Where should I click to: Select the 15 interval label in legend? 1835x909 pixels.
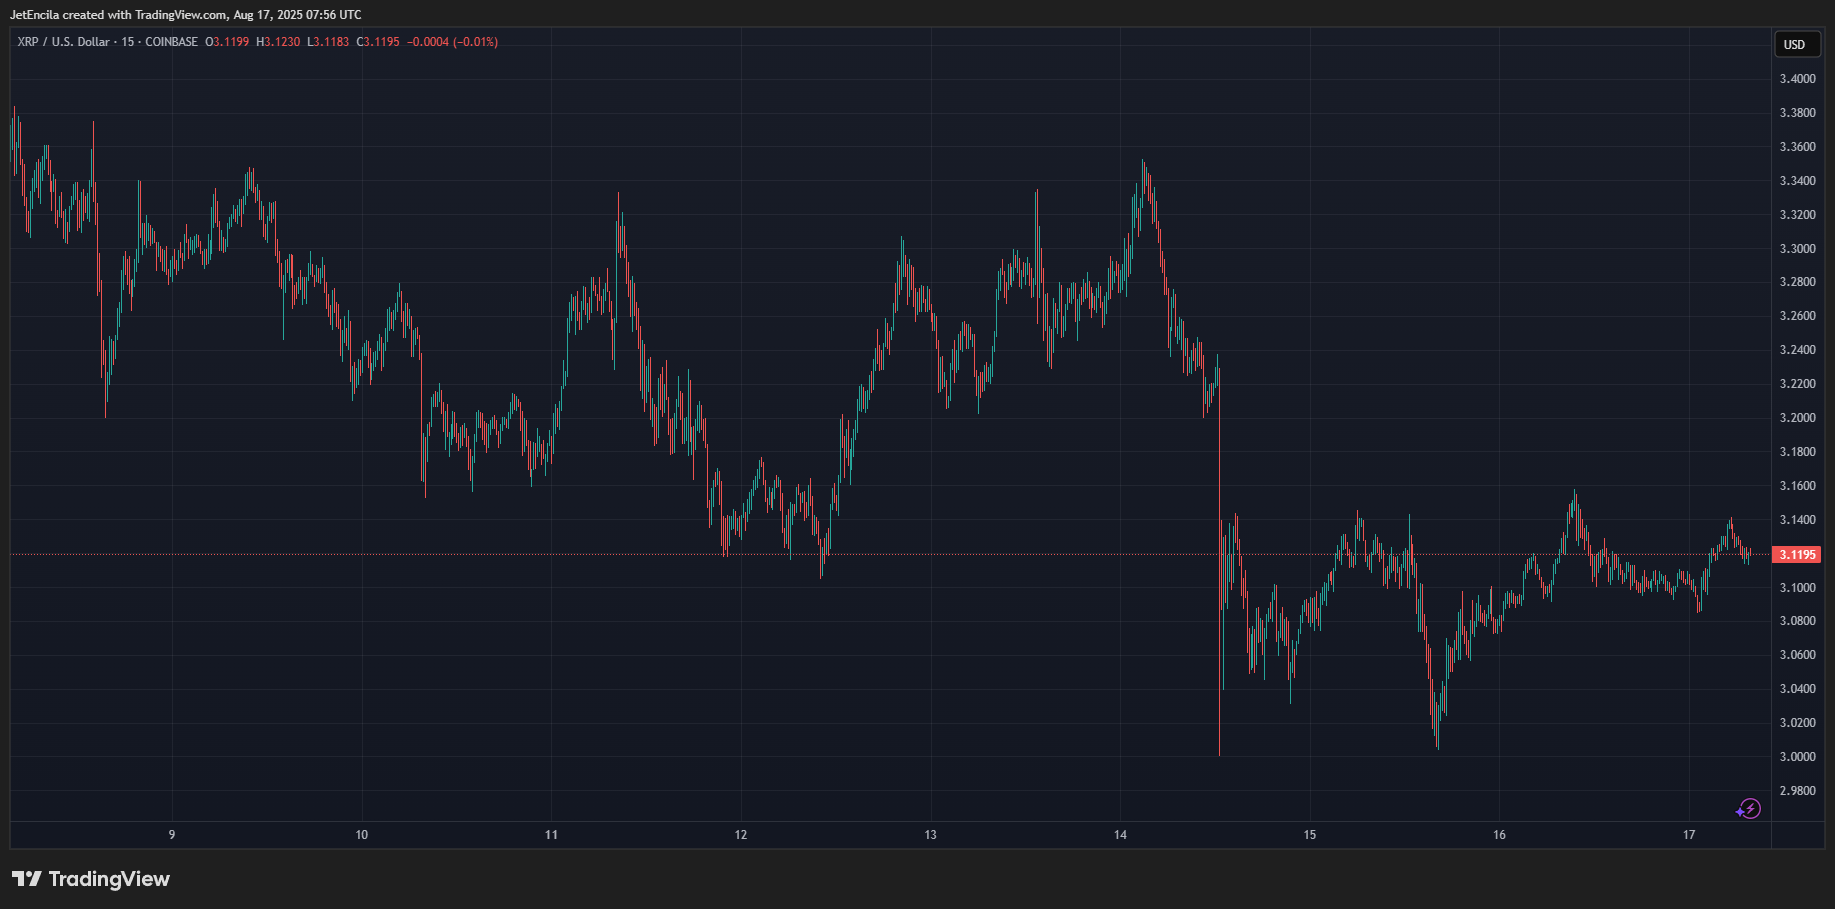tap(128, 42)
